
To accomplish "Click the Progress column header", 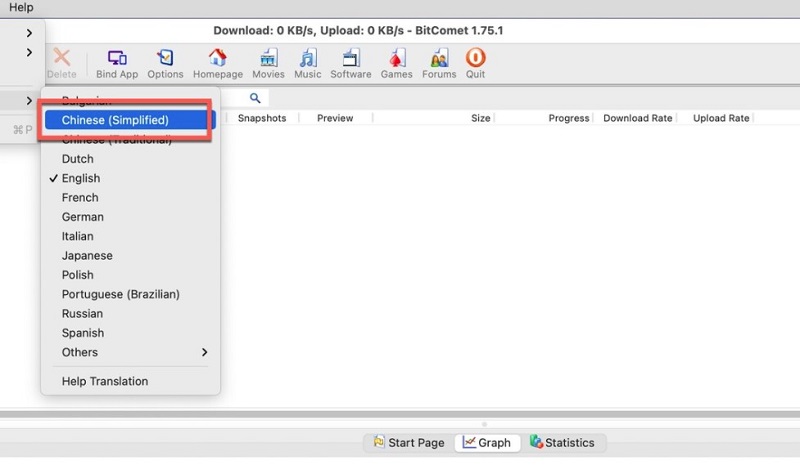I will point(568,118).
